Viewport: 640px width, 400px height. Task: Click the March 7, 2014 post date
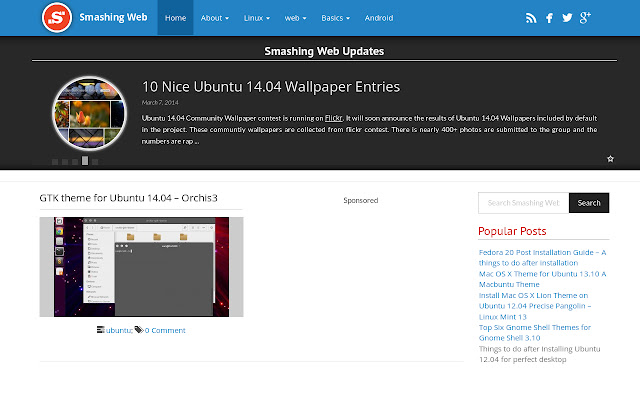[160, 102]
